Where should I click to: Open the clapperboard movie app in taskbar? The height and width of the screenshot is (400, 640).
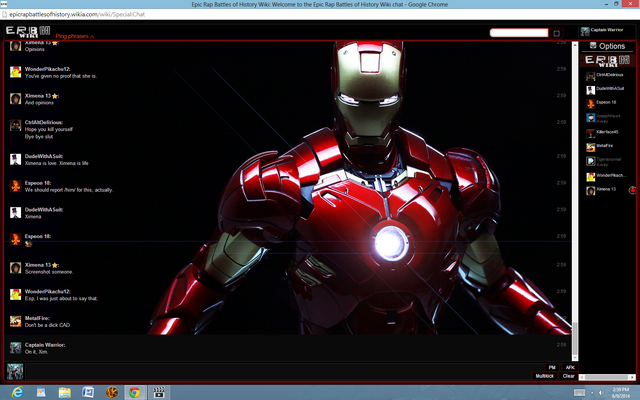(x=159, y=393)
